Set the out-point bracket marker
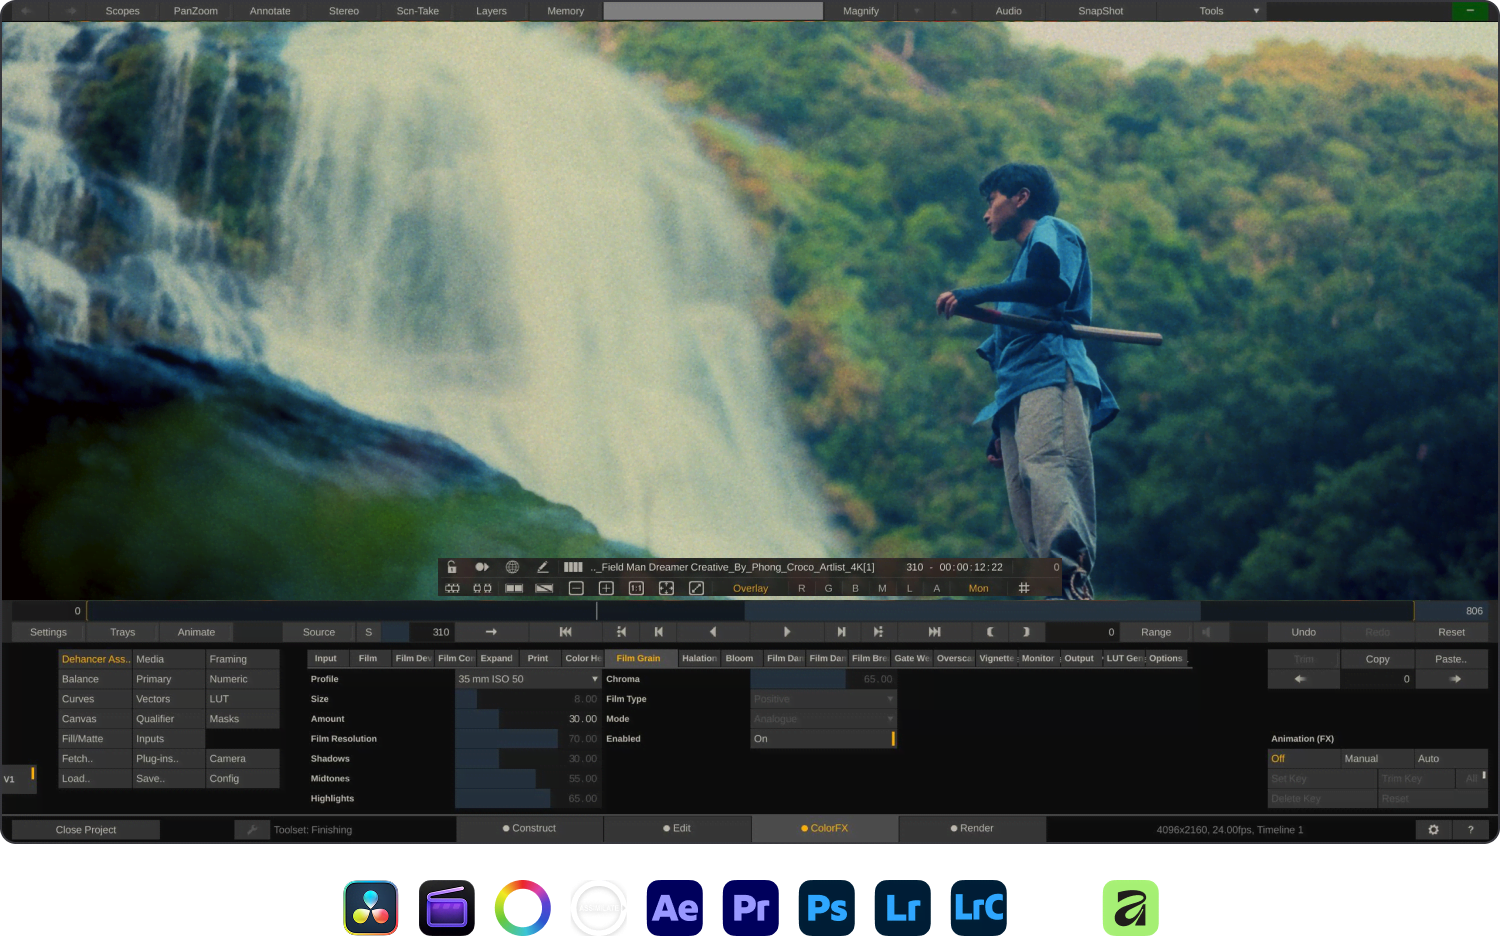The width and height of the screenshot is (1500, 952). [1026, 632]
